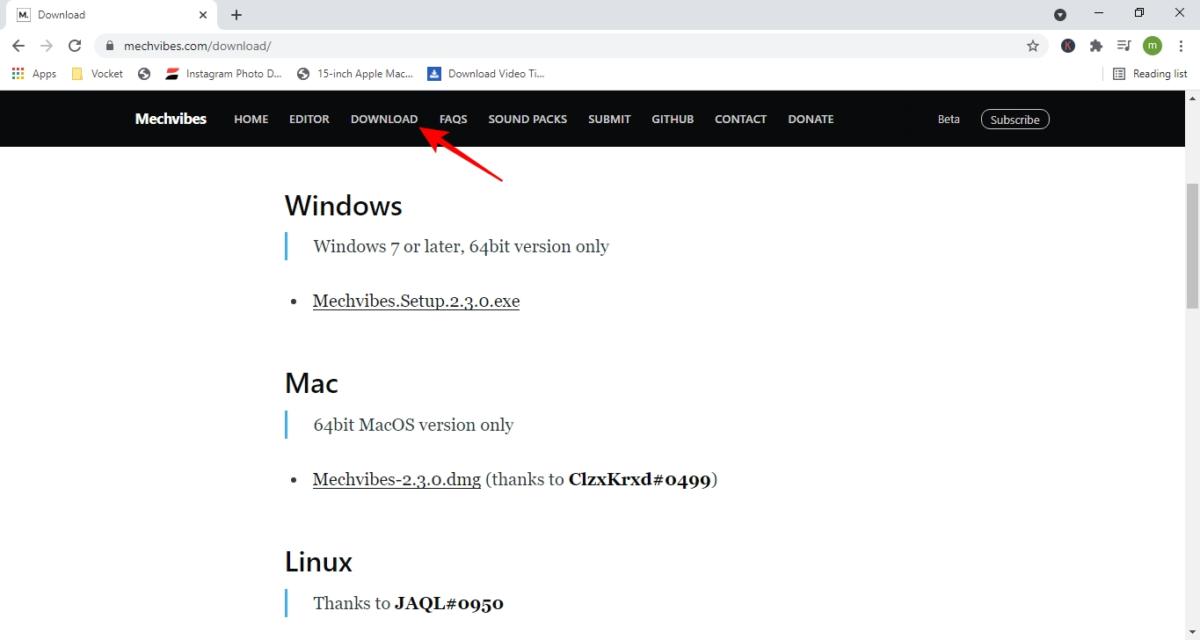
Task: Open the FAQS nav item
Action: [453, 119]
